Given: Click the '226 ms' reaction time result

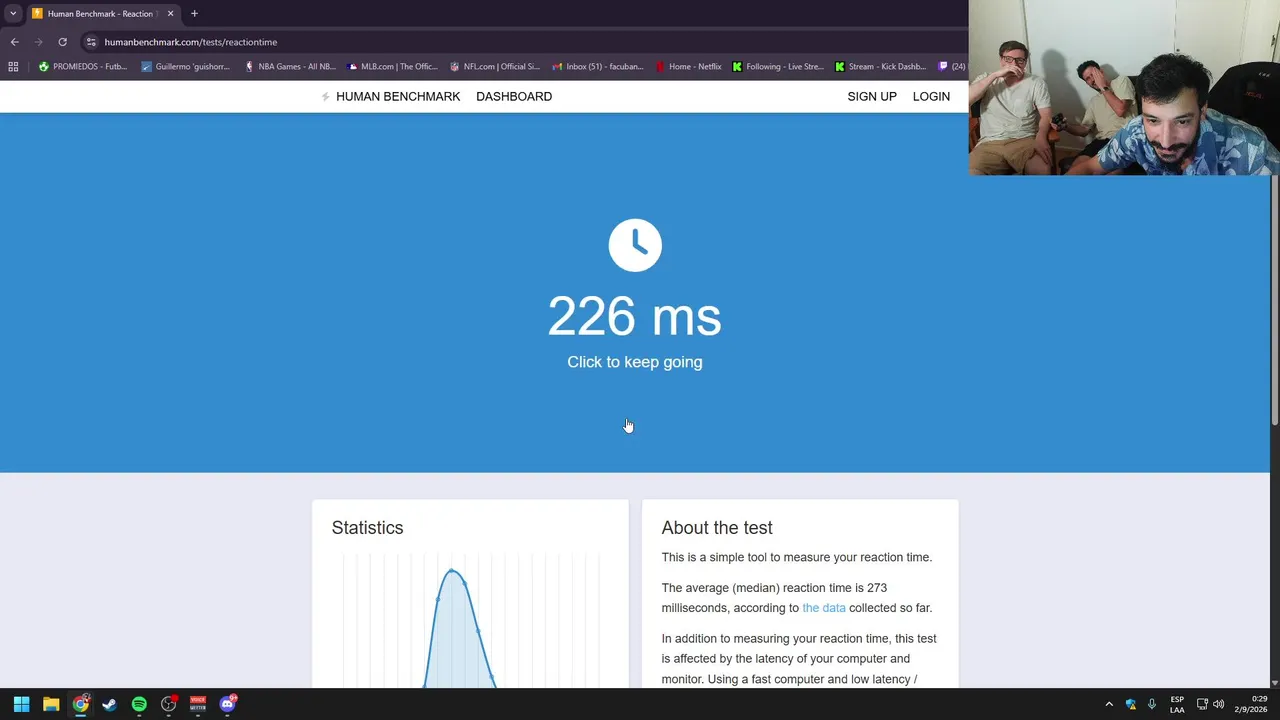Looking at the screenshot, I should coord(634,316).
